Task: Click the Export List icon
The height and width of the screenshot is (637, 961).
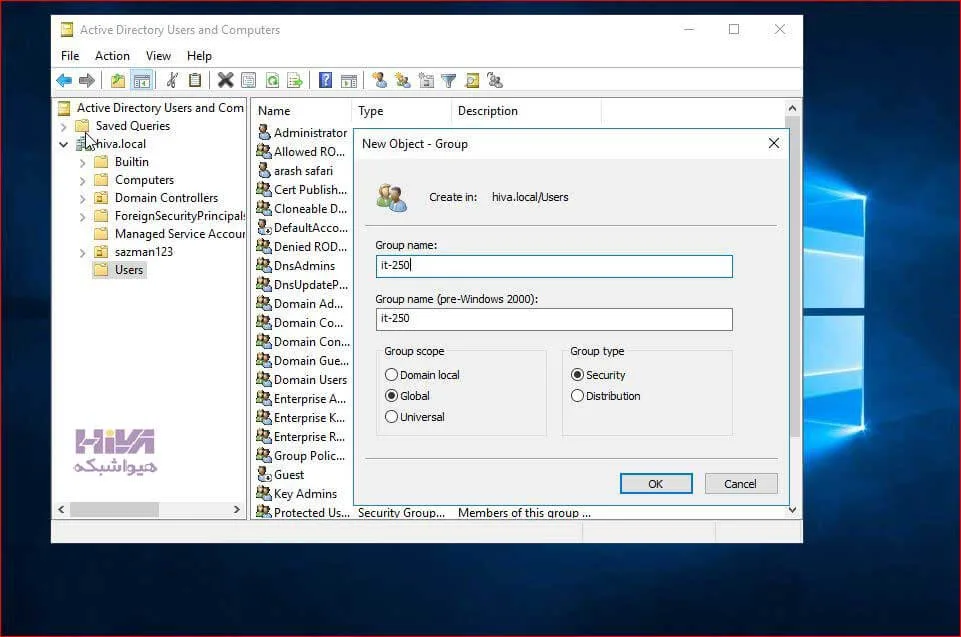Action: tap(295, 80)
